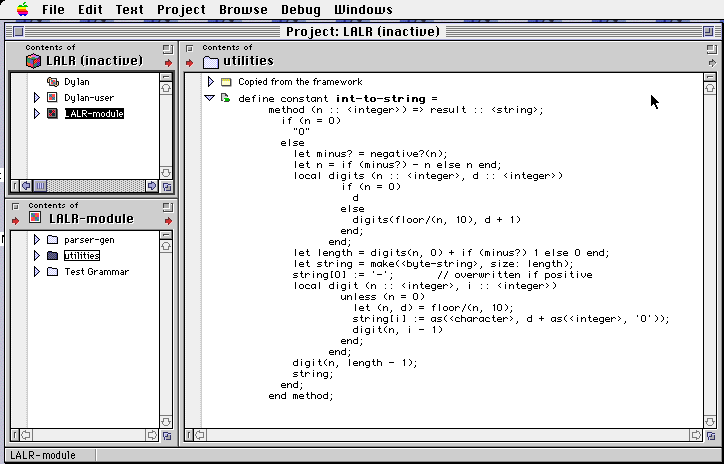Screen dimensions: 724x464
Task: Click the Test Grammar folder icon
Action: [x=52, y=271]
